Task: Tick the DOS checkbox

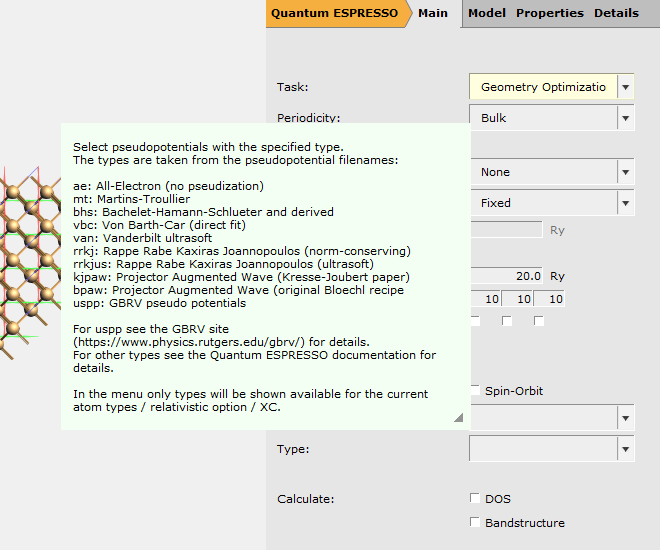Action: (x=475, y=498)
